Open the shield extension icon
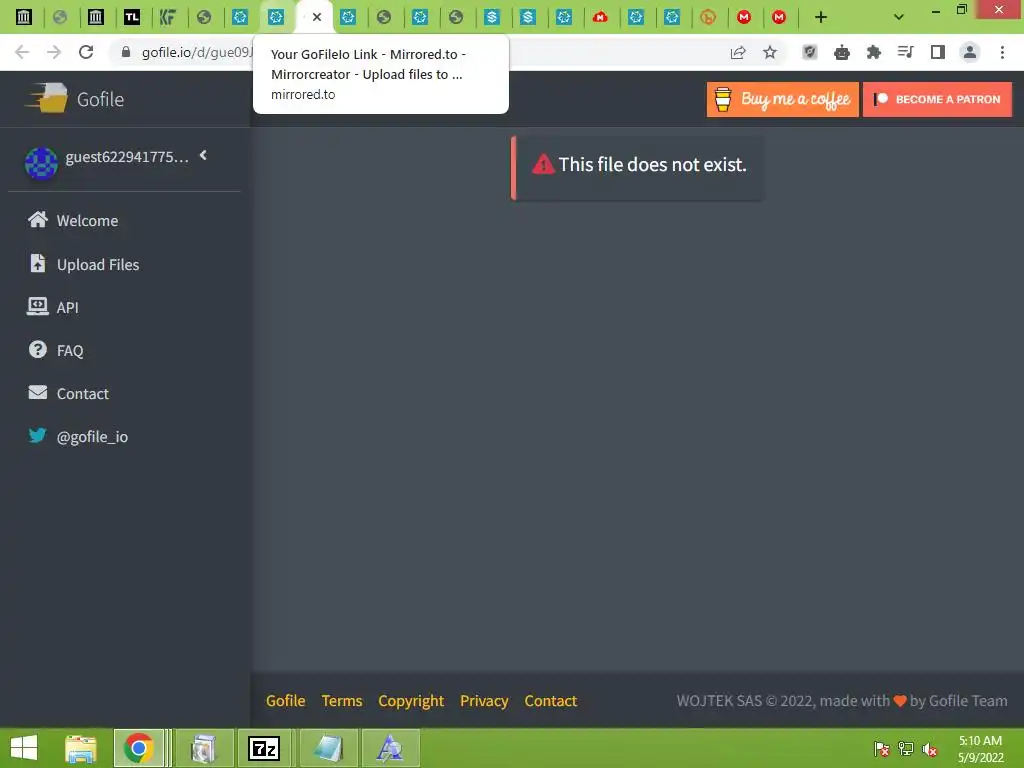Screen dimensions: 1024x768 pyautogui.click(x=810, y=52)
